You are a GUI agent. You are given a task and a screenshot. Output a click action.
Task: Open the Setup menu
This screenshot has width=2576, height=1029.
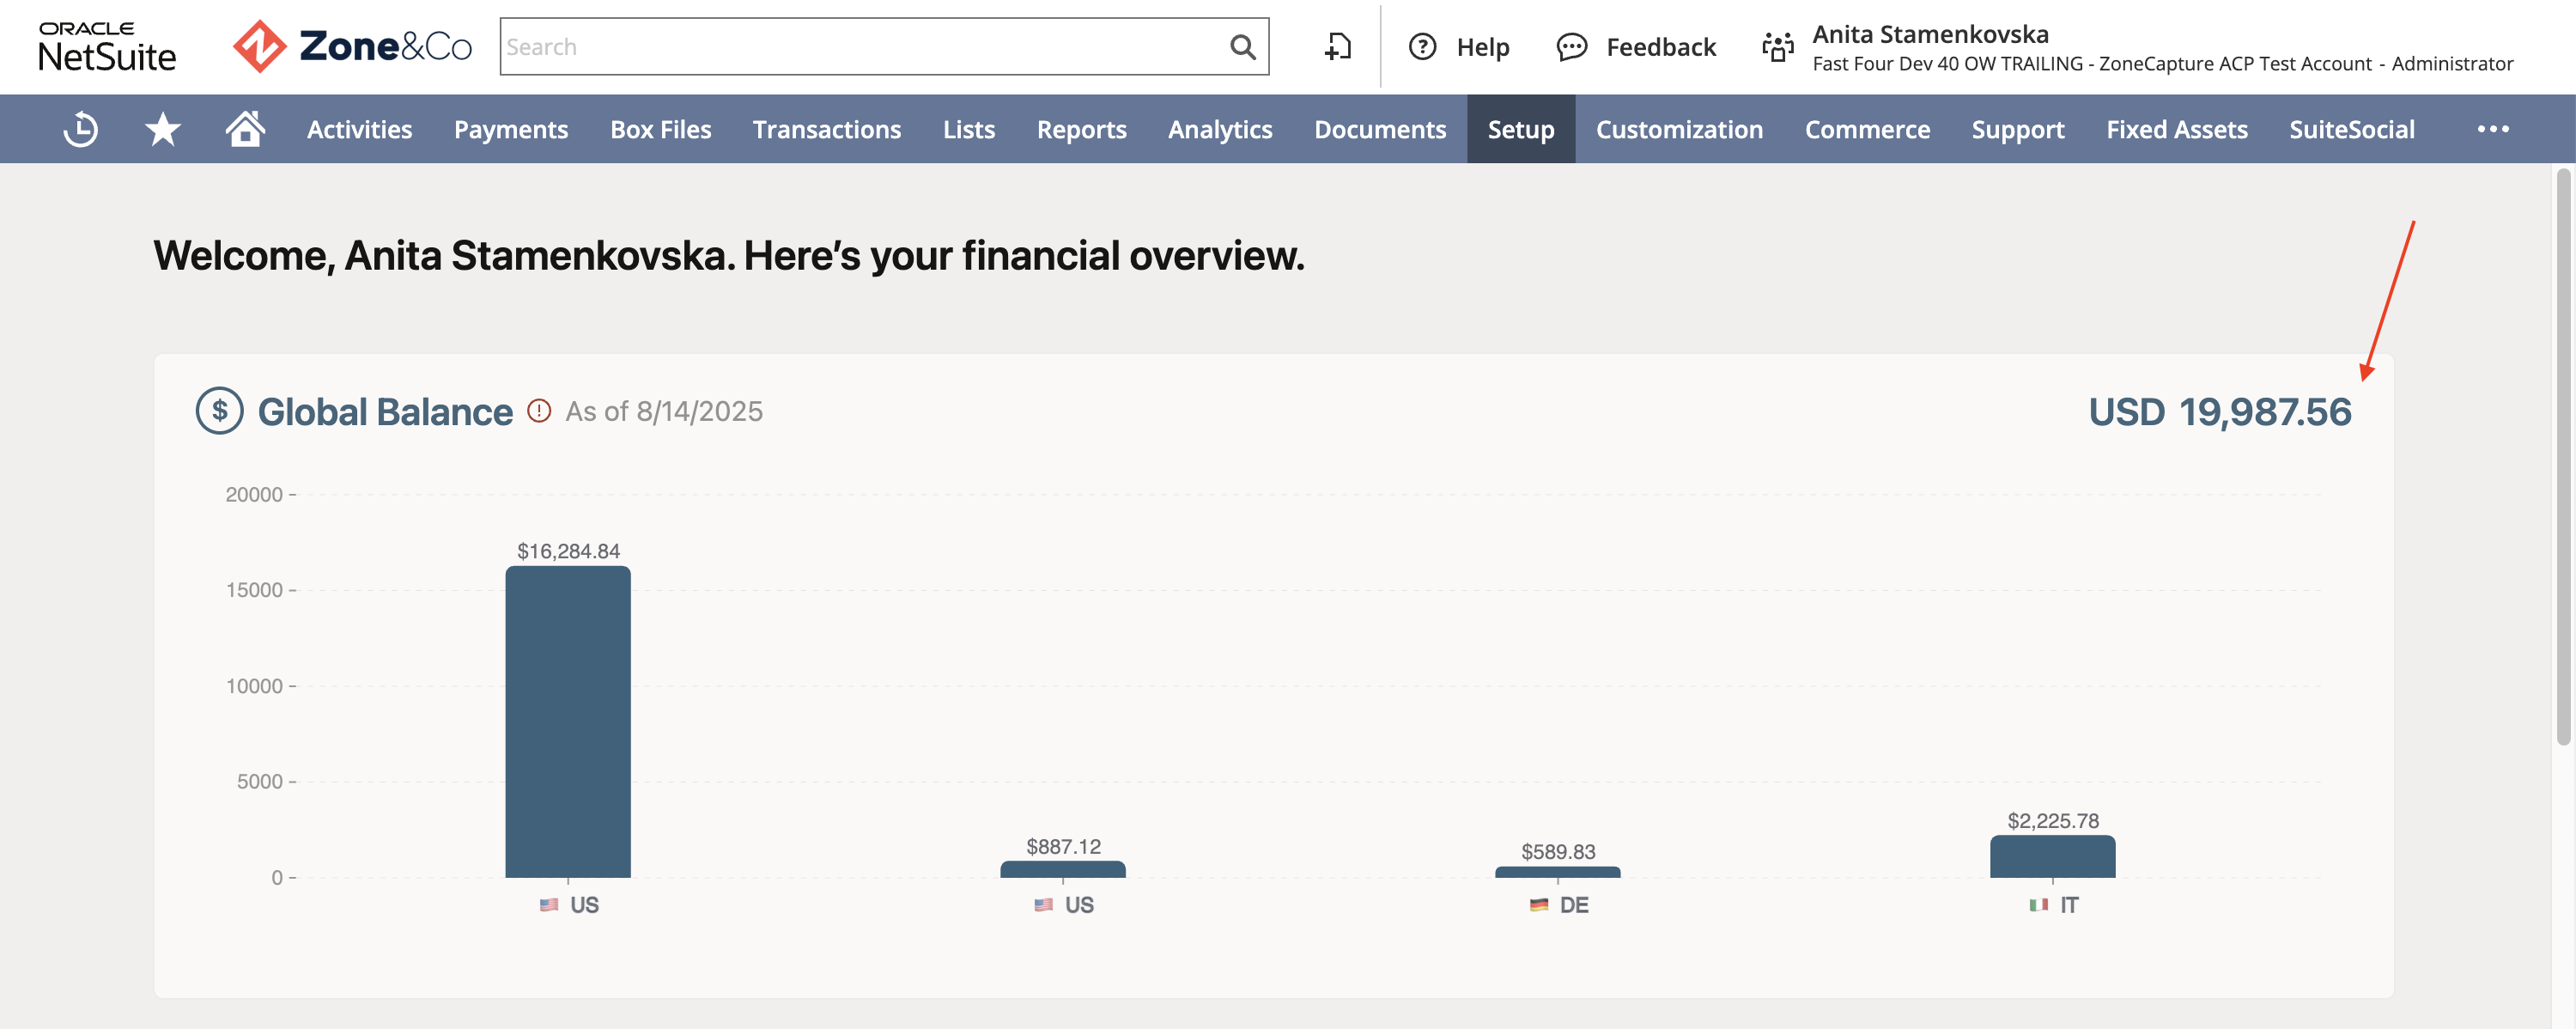tap(1521, 129)
